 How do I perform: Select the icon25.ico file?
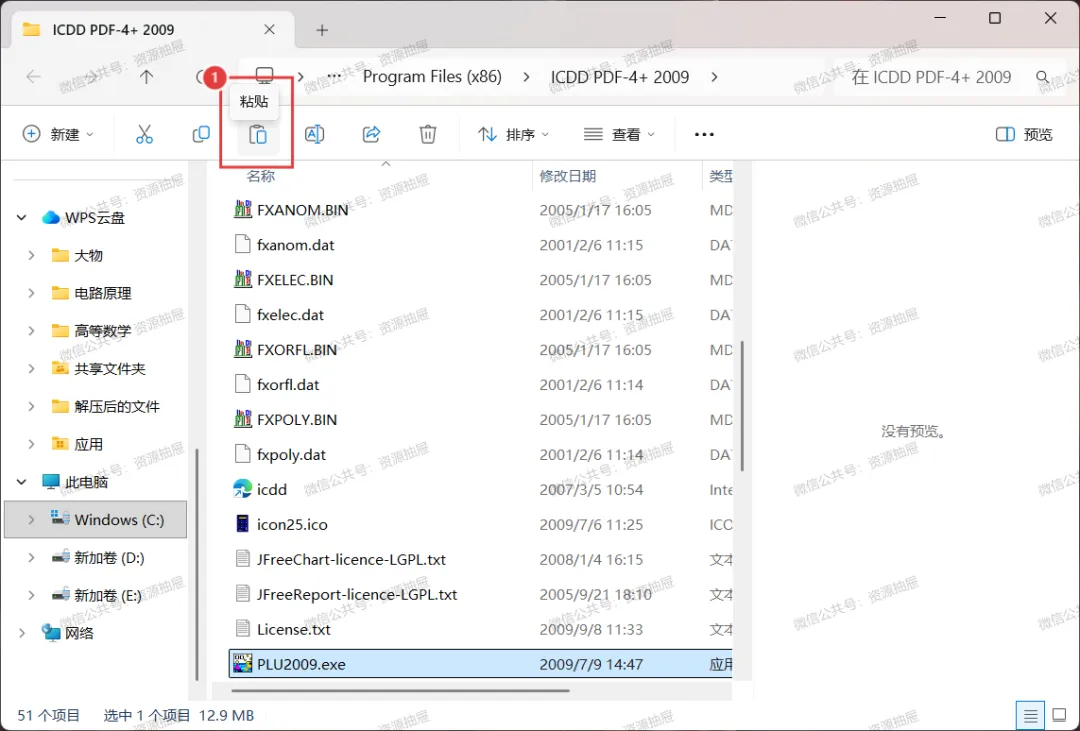pyautogui.click(x=280, y=524)
